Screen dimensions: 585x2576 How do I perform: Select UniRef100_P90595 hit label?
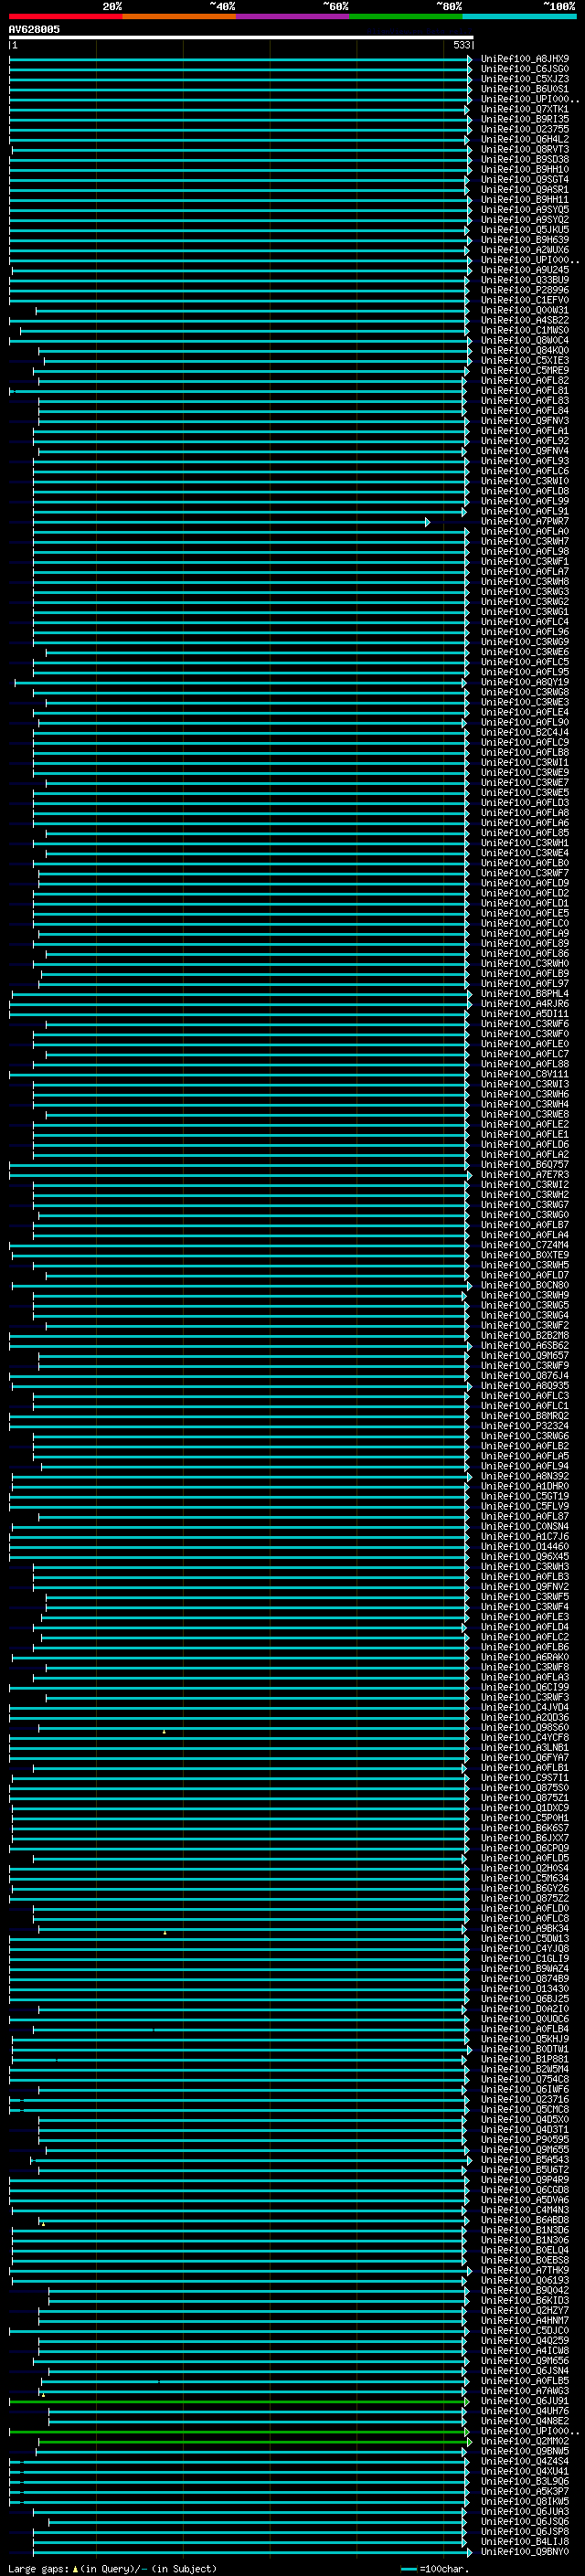coord(525,2139)
